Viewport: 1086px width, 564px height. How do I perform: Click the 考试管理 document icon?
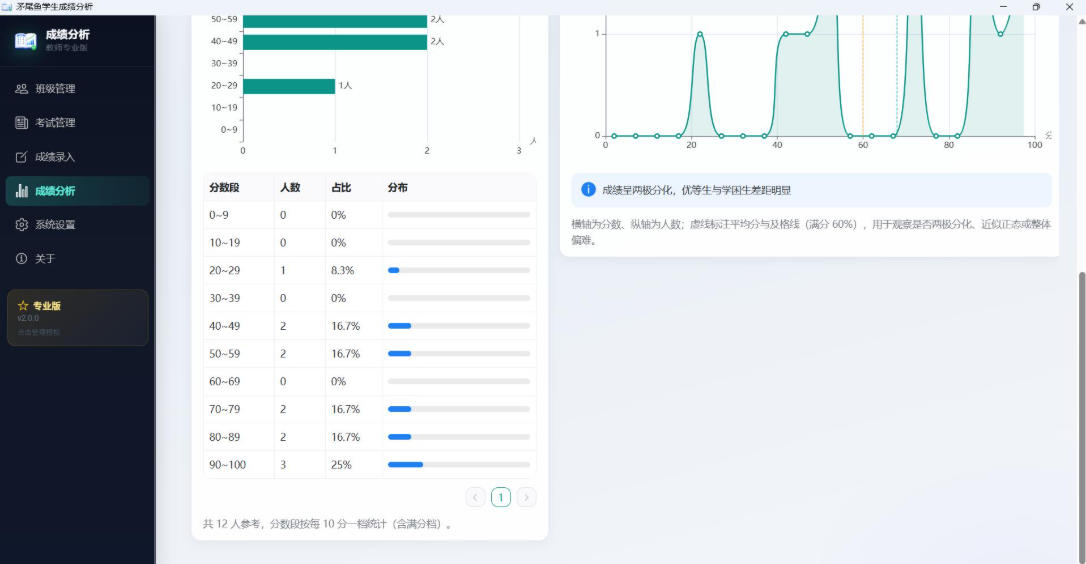(x=21, y=123)
